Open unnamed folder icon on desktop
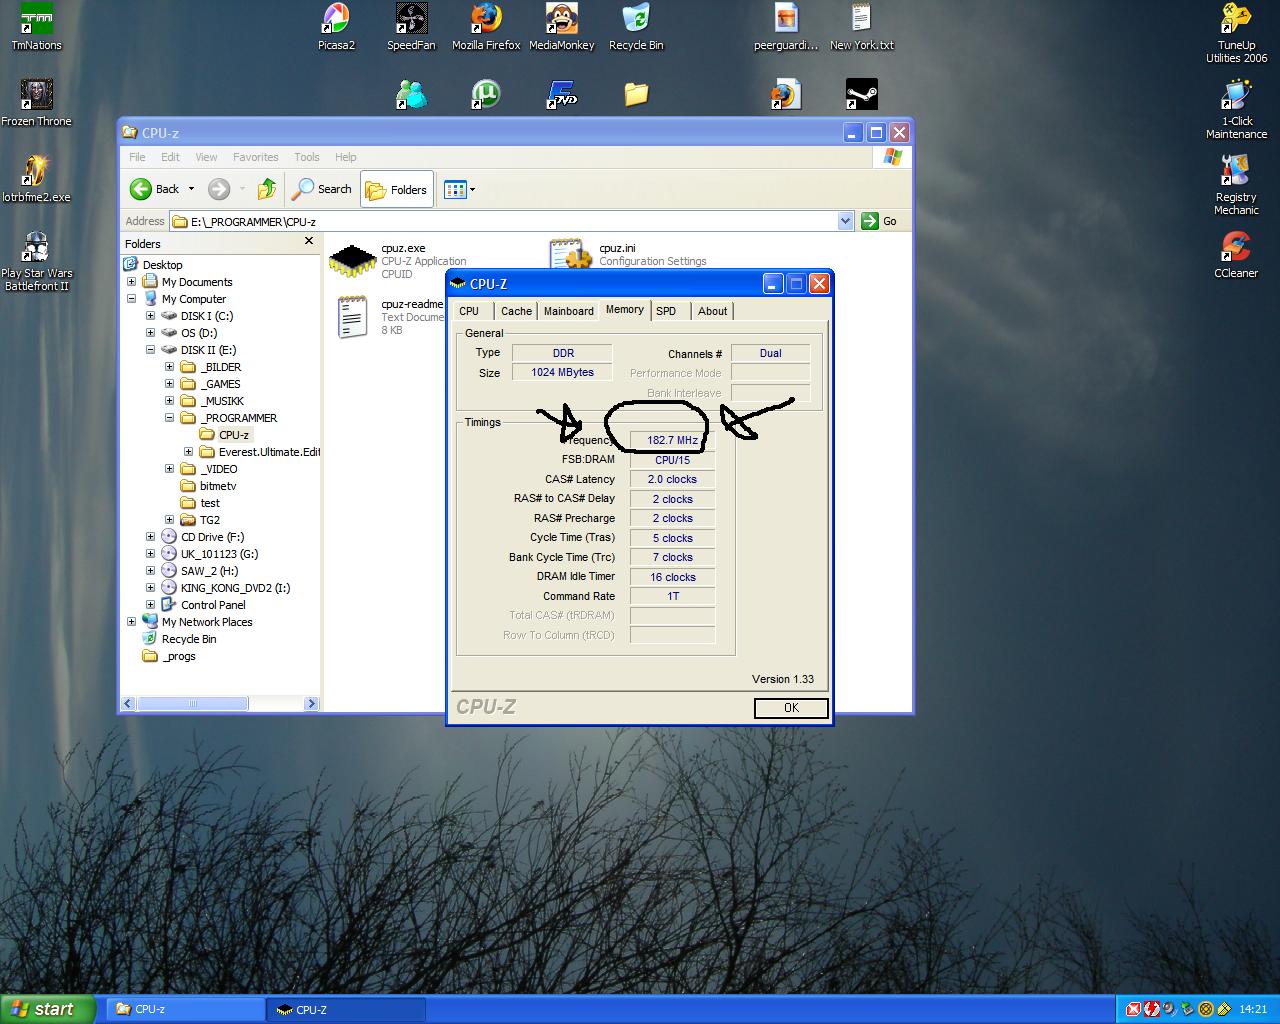1280x1024 pixels. coord(636,95)
